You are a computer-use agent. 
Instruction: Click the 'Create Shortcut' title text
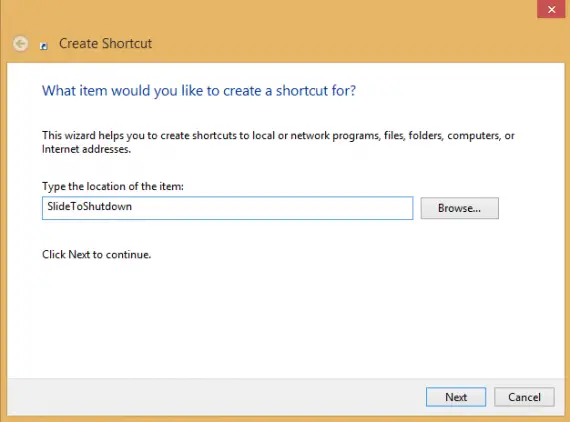click(105, 44)
